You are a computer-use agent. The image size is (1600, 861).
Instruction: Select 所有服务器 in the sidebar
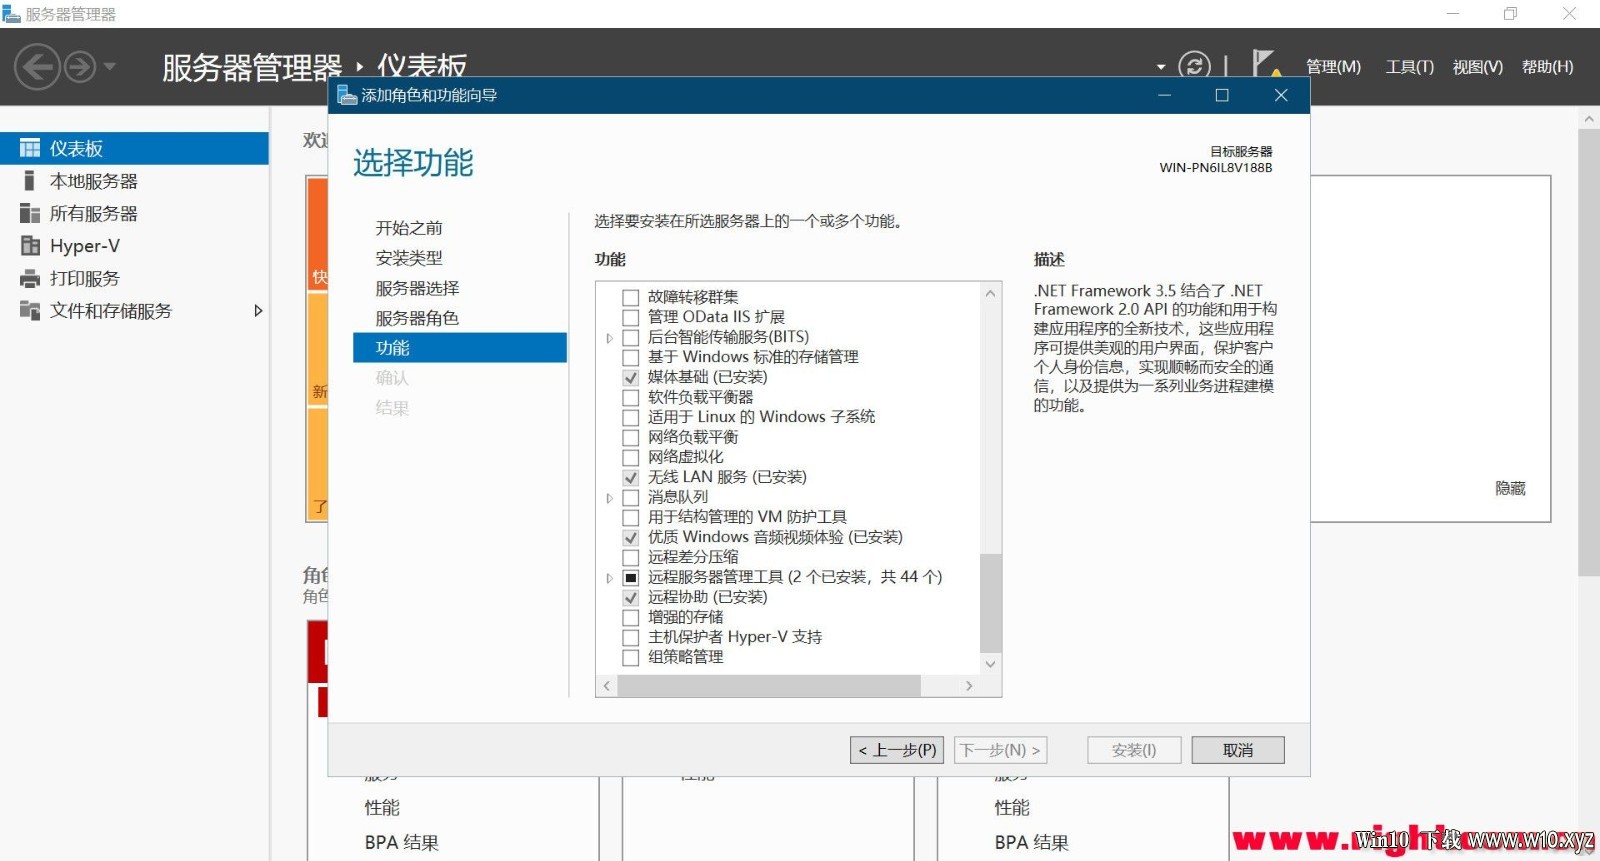[x=134, y=213]
